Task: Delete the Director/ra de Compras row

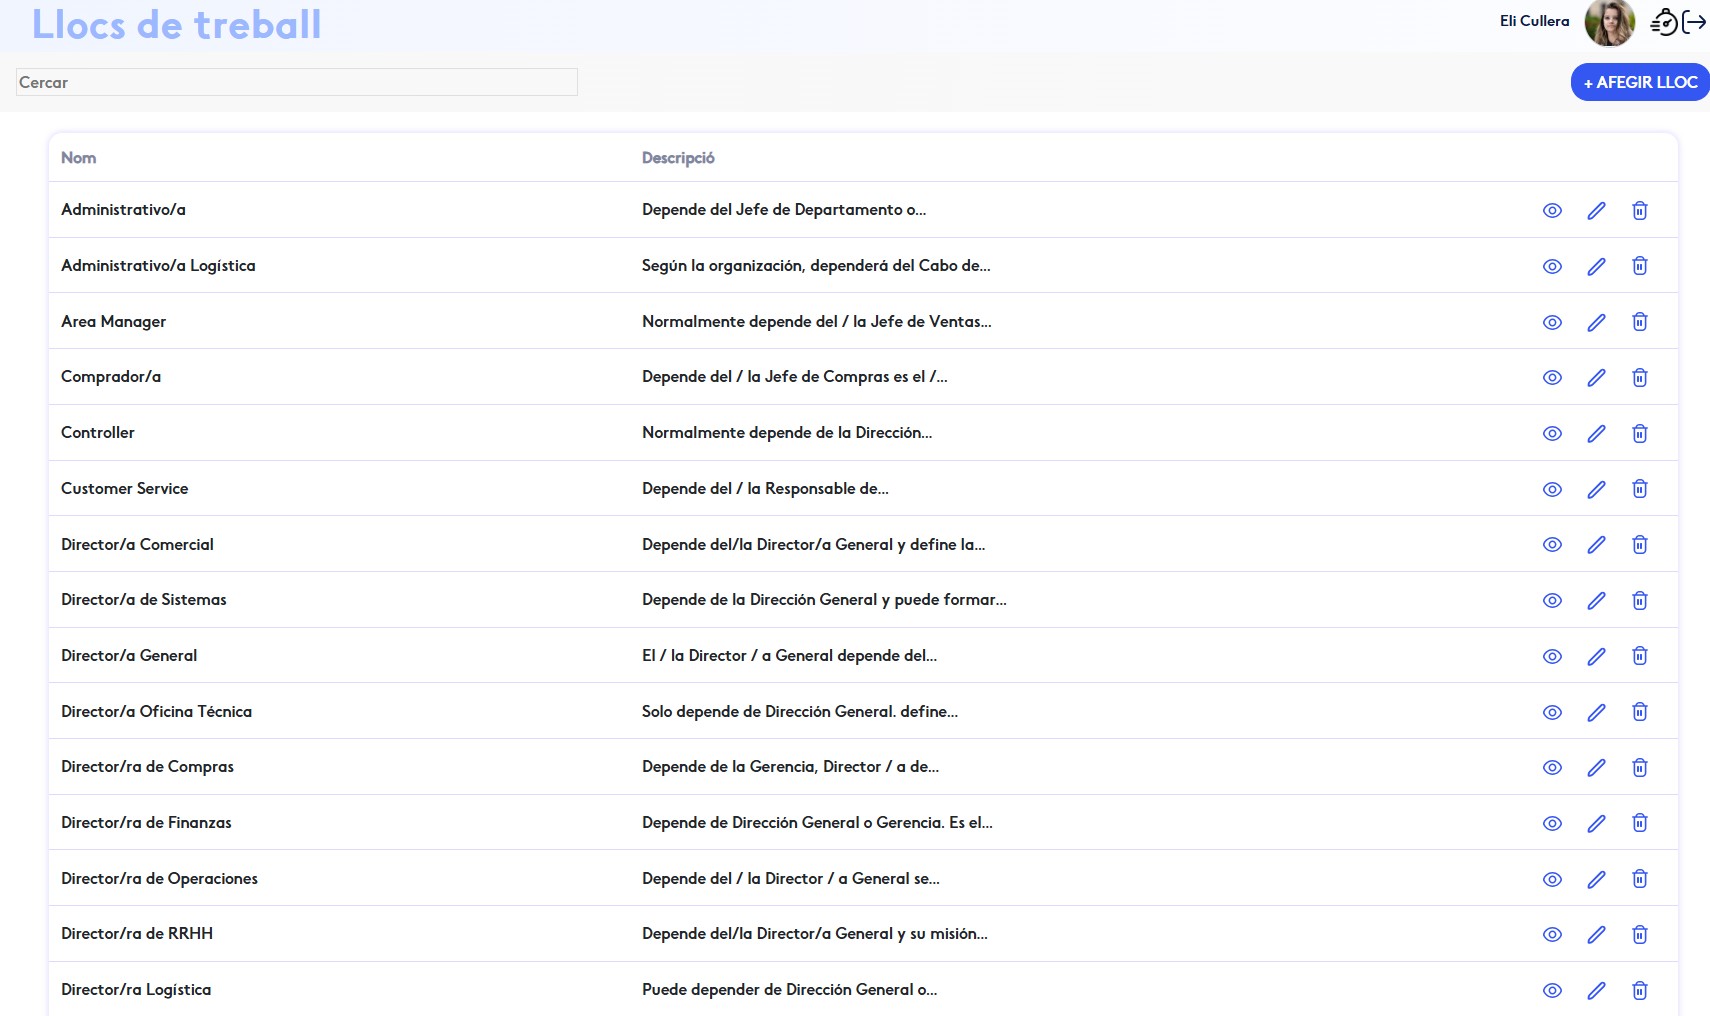Action: [1640, 767]
